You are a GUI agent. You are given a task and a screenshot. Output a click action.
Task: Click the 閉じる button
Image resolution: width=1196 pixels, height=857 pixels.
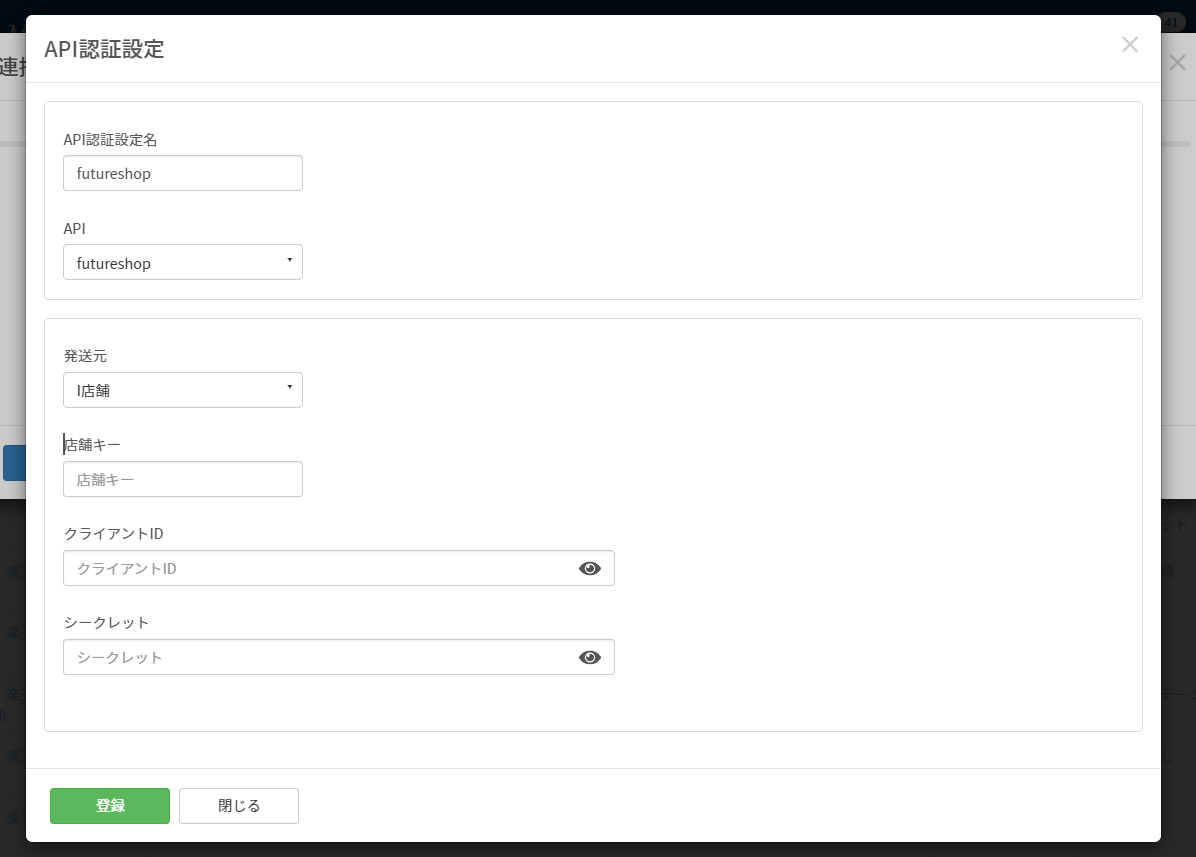coord(239,806)
